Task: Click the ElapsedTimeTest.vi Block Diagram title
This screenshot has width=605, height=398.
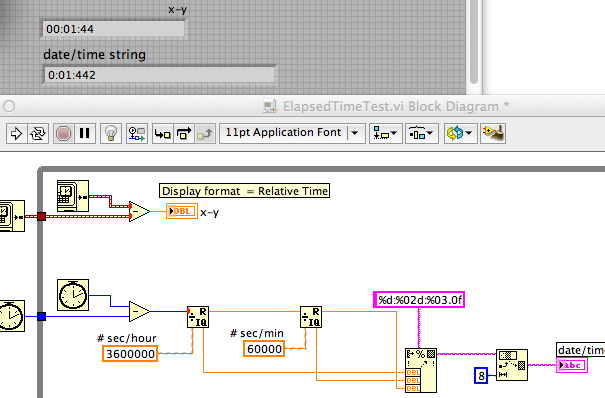Action: tap(396, 106)
